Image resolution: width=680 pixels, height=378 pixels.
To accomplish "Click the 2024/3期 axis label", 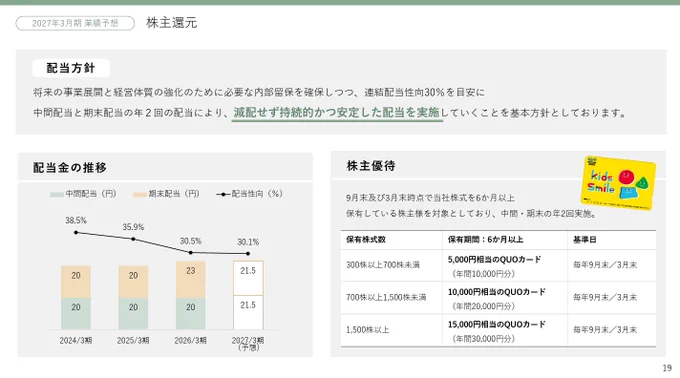I will [x=76, y=340].
